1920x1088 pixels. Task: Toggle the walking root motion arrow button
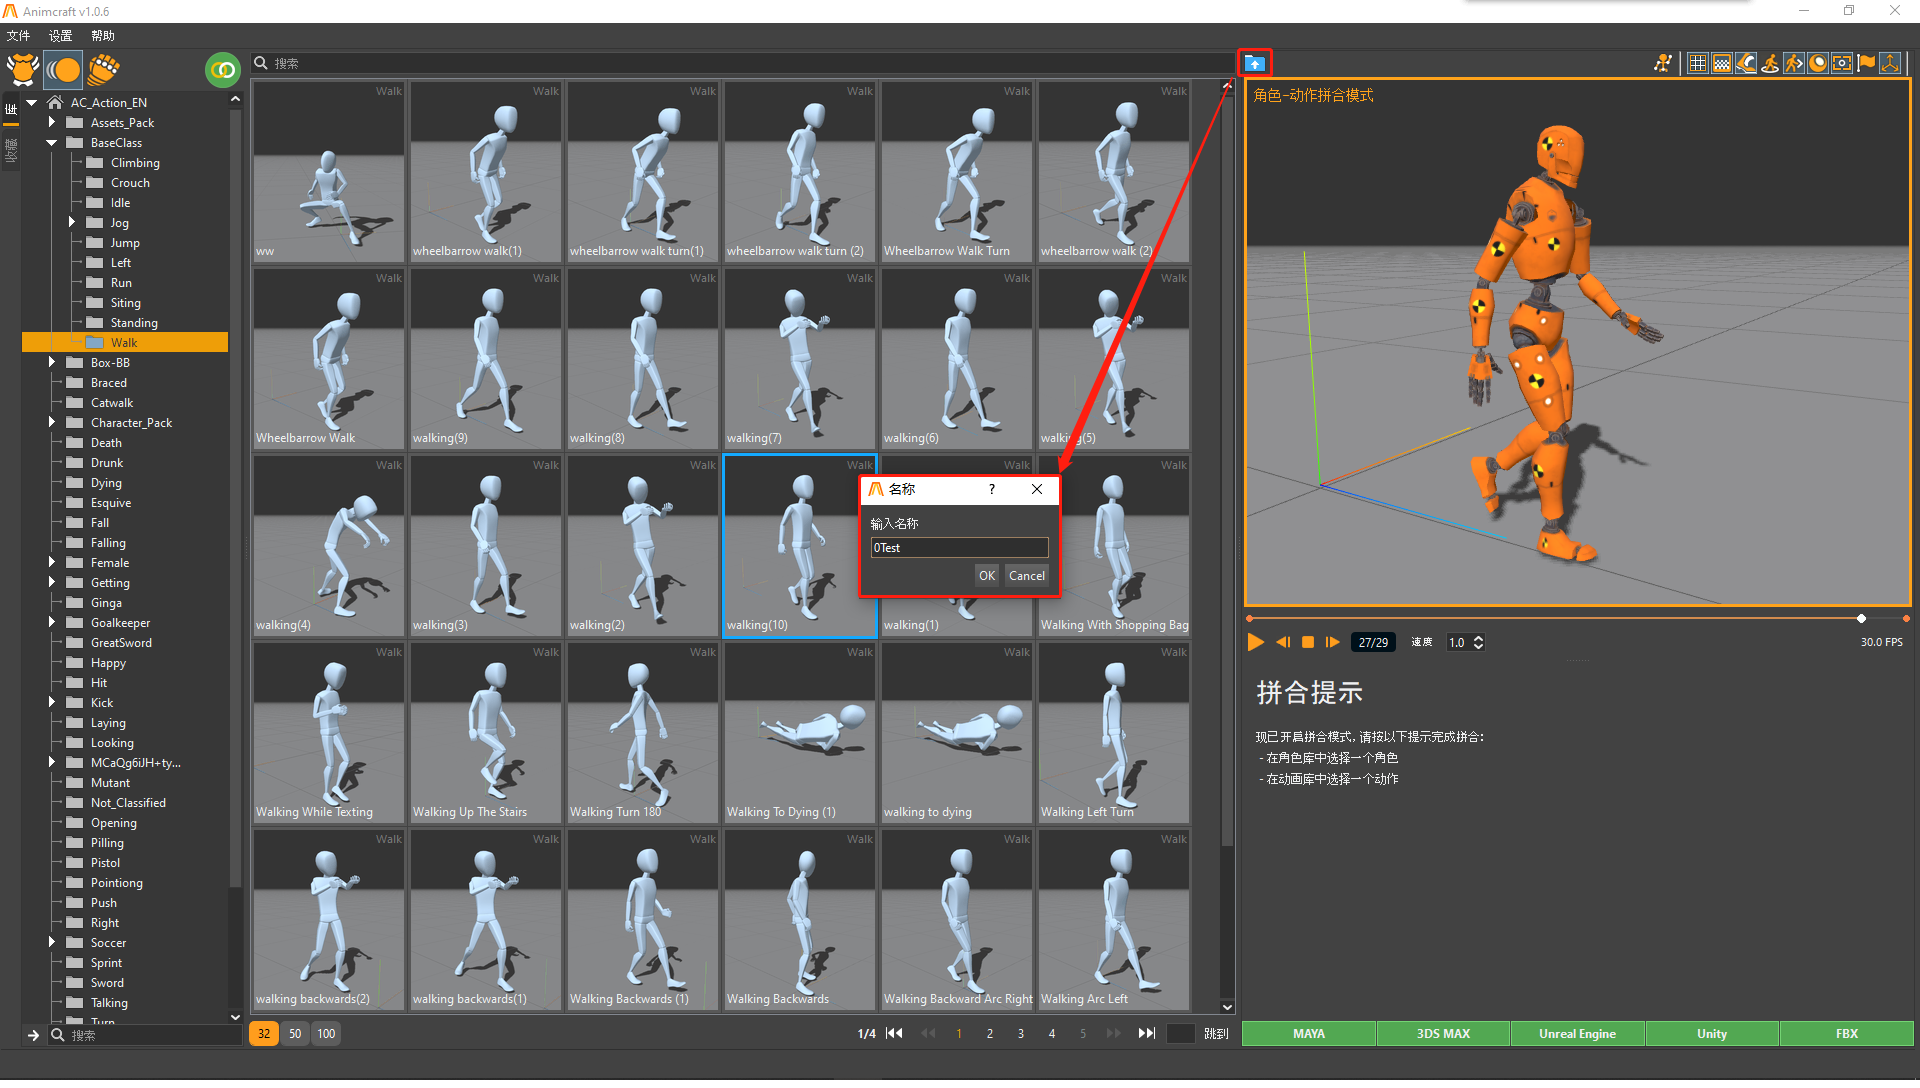coord(1794,63)
